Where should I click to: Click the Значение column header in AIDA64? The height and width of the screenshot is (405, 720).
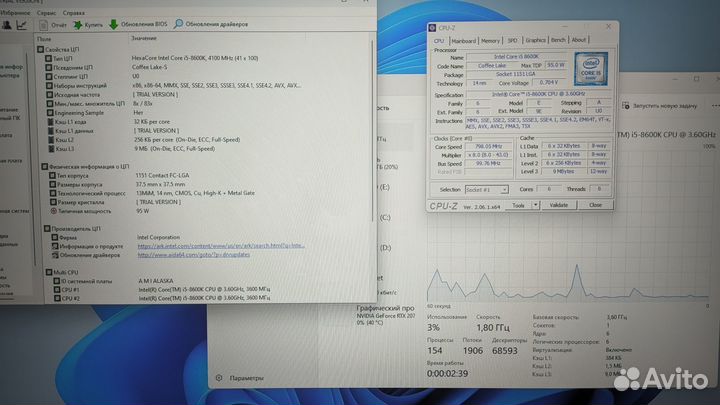144,39
